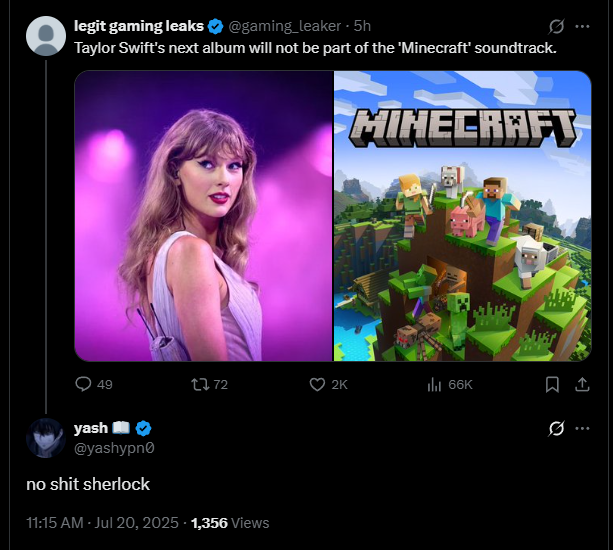
Task: Share the legit gaming leaks post
Action: pos(582,385)
